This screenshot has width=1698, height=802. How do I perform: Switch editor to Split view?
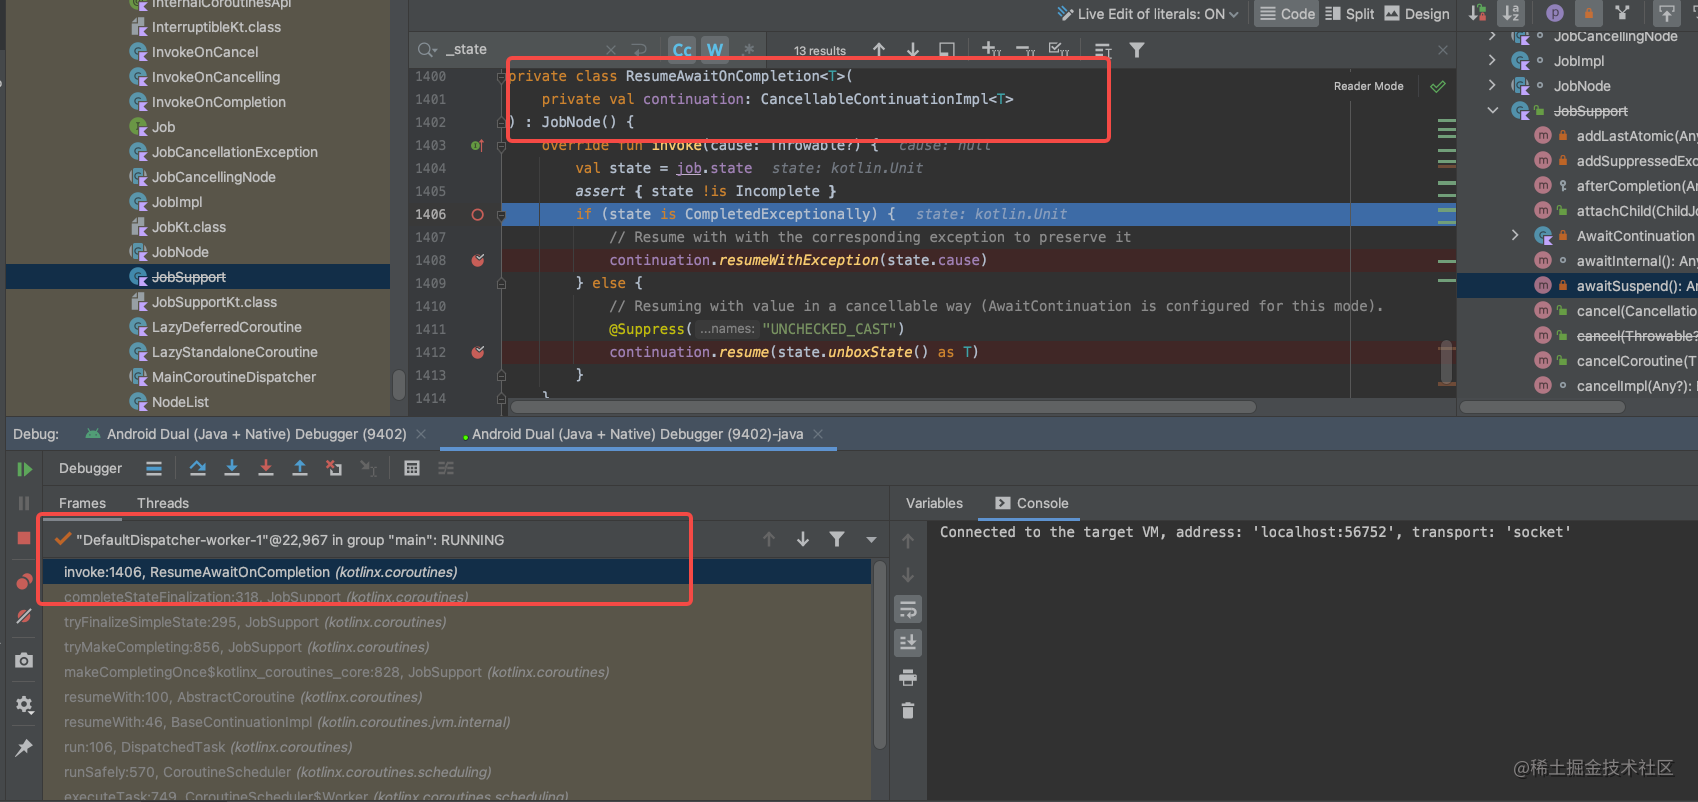pyautogui.click(x=1350, y=13)
